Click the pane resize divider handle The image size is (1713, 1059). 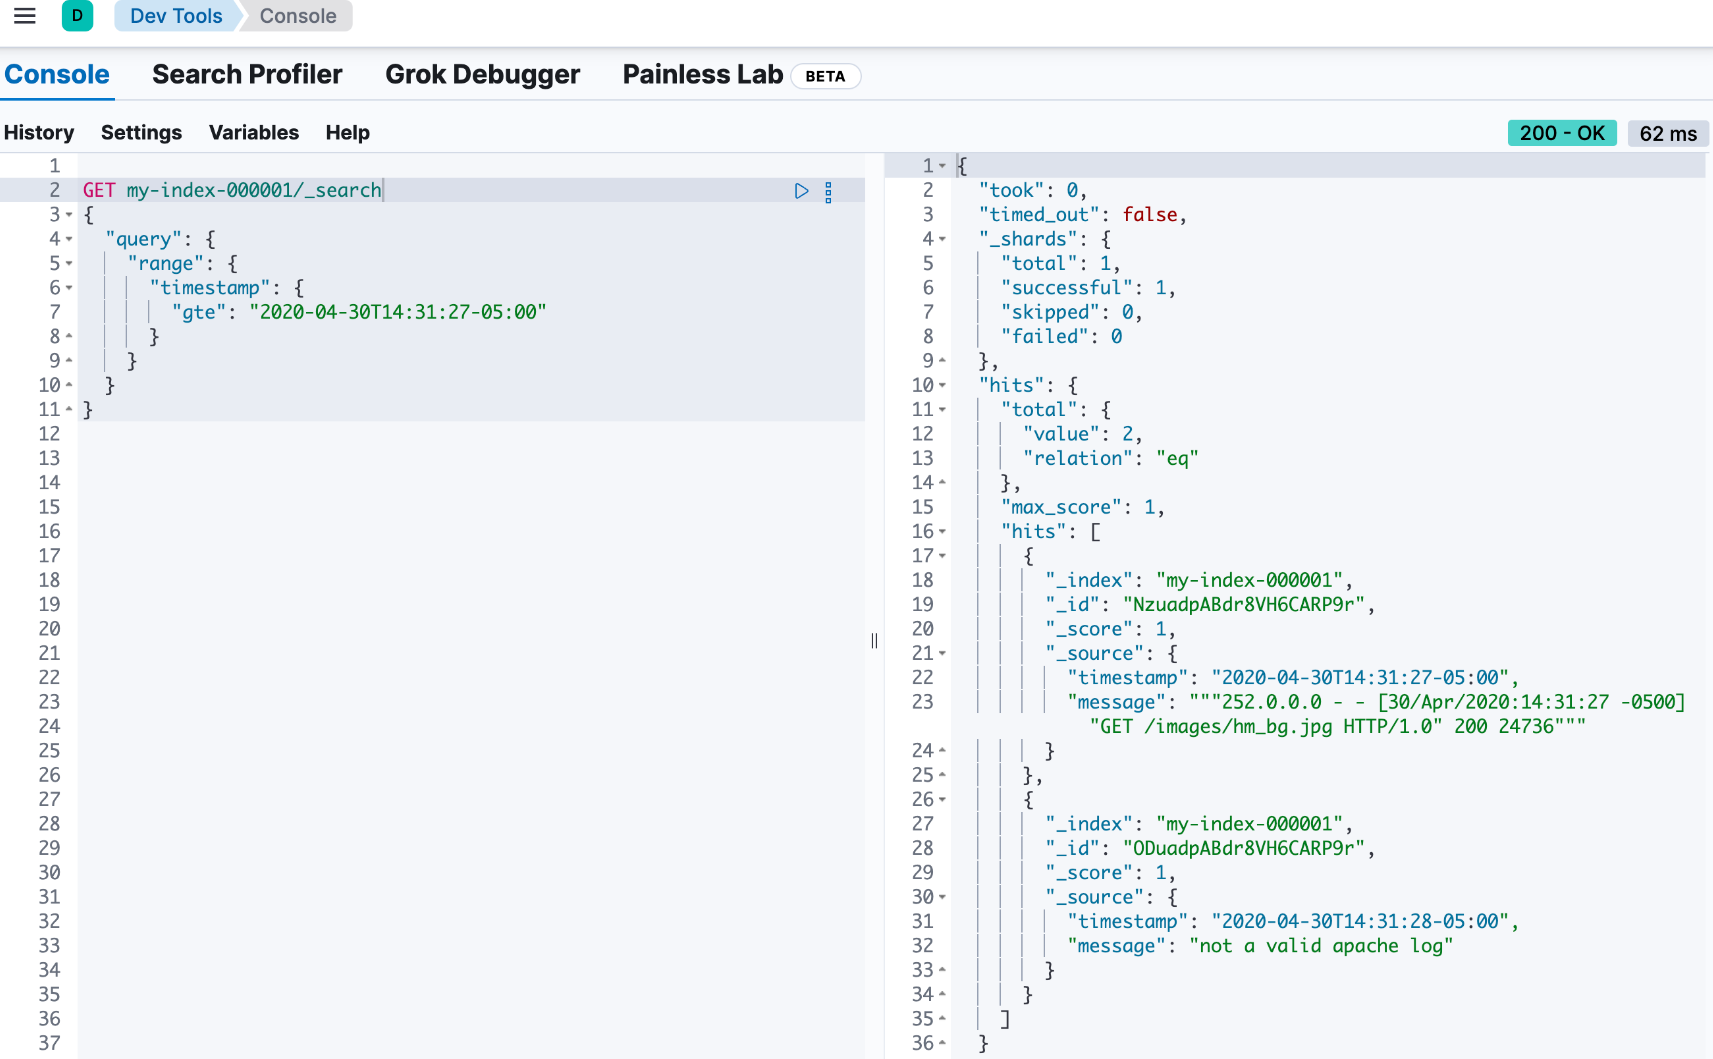point(874,641)
